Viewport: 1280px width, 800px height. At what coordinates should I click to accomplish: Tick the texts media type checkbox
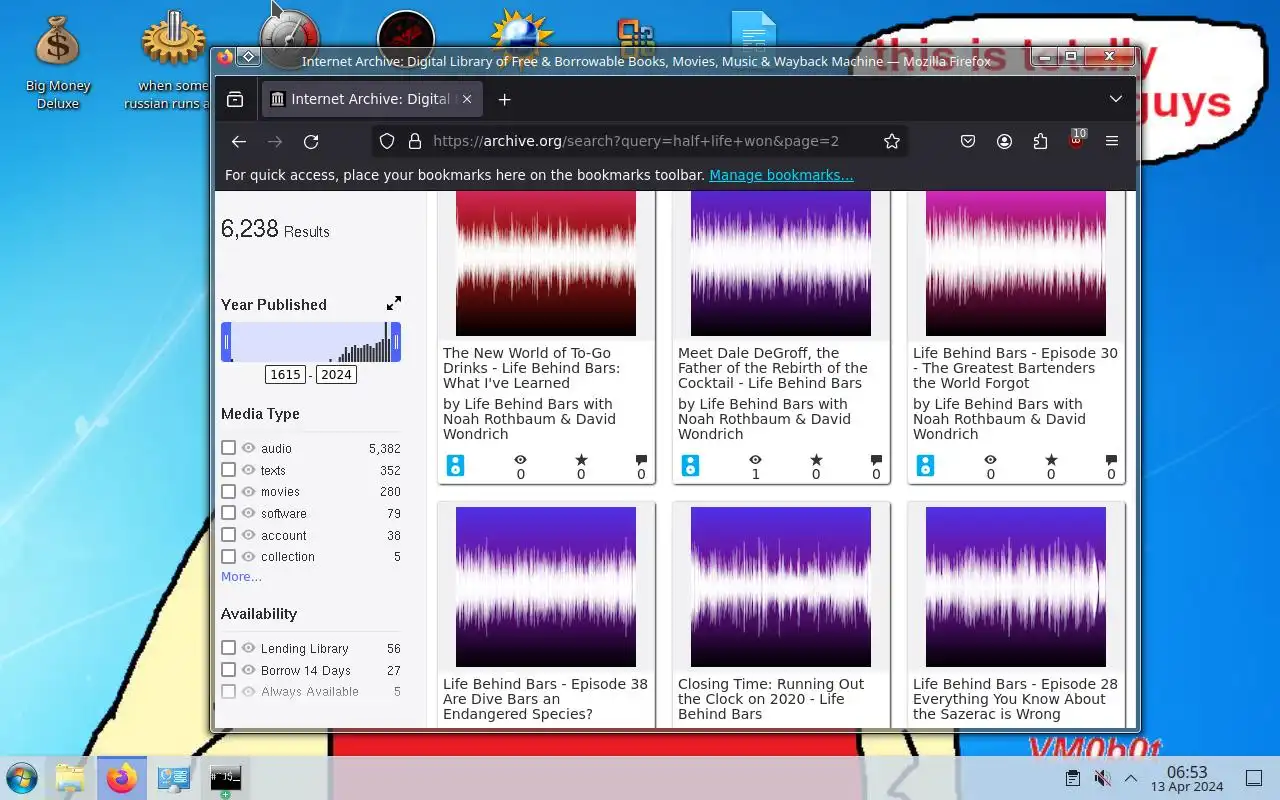click(x=228, y=470)
